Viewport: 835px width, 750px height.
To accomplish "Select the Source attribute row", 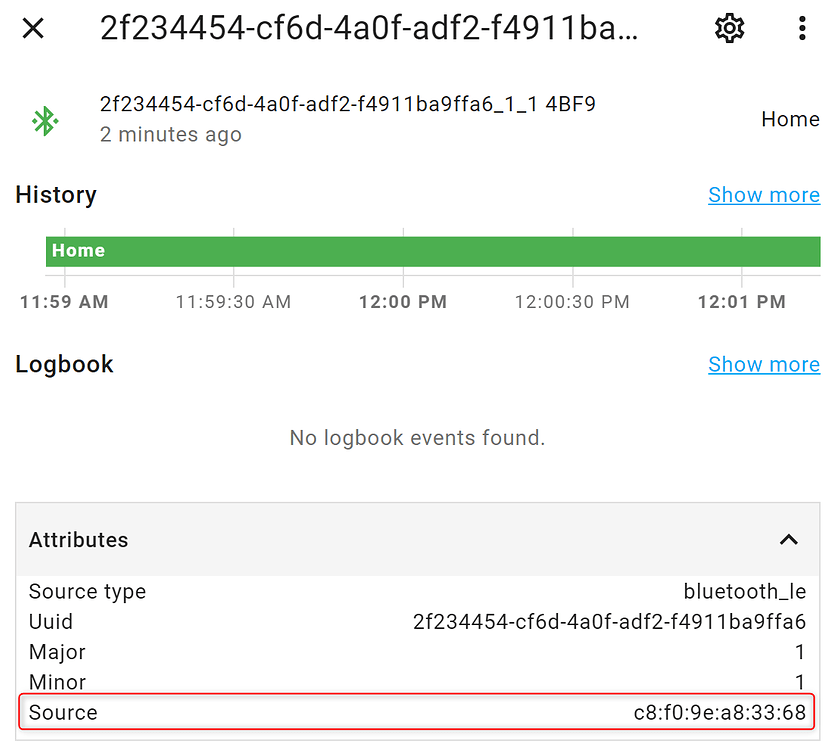I will (417, 712).
